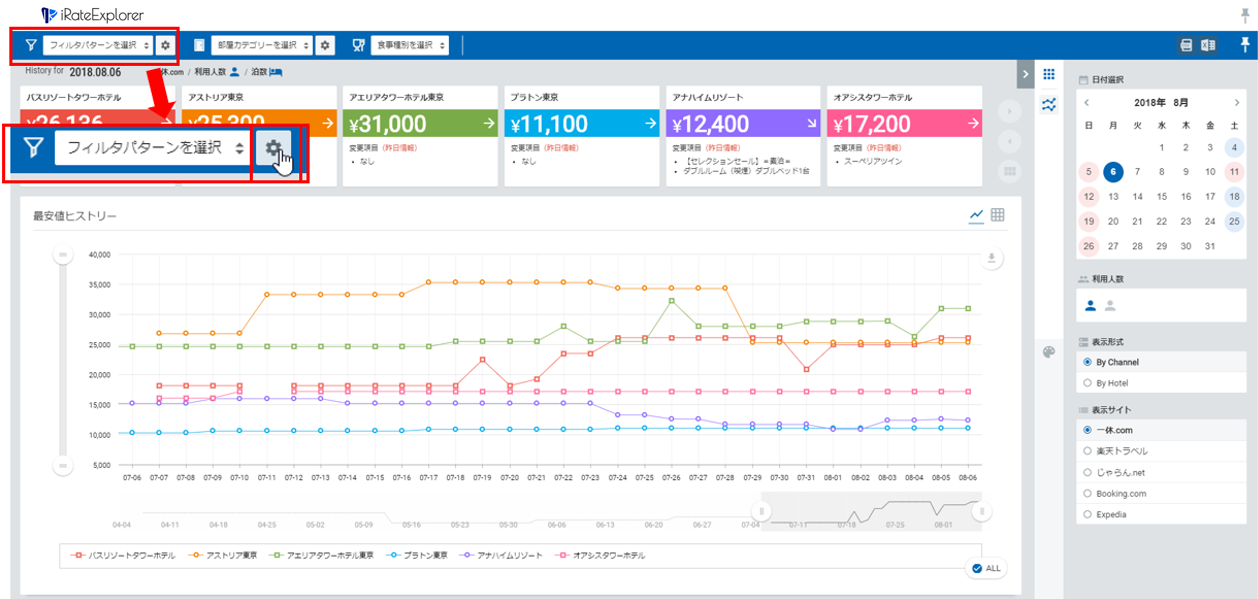Collapse the right sidebar with chevron
Viewport: 1258px width, 599px height.
pyautogui.click(x=1025, y=74)
